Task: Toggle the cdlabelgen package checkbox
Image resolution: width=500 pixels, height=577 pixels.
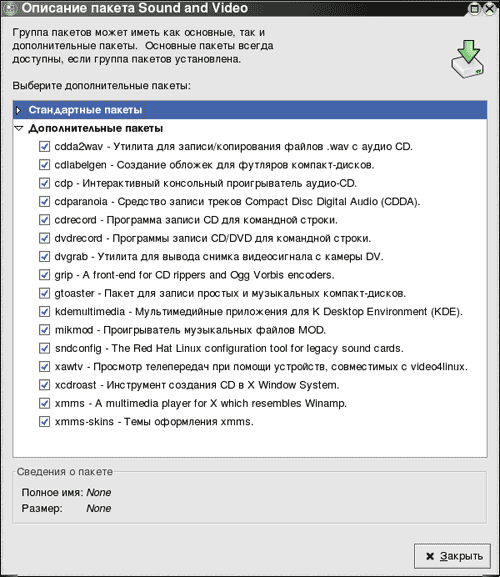Action: pyautogui.click(x=45, y=165)
